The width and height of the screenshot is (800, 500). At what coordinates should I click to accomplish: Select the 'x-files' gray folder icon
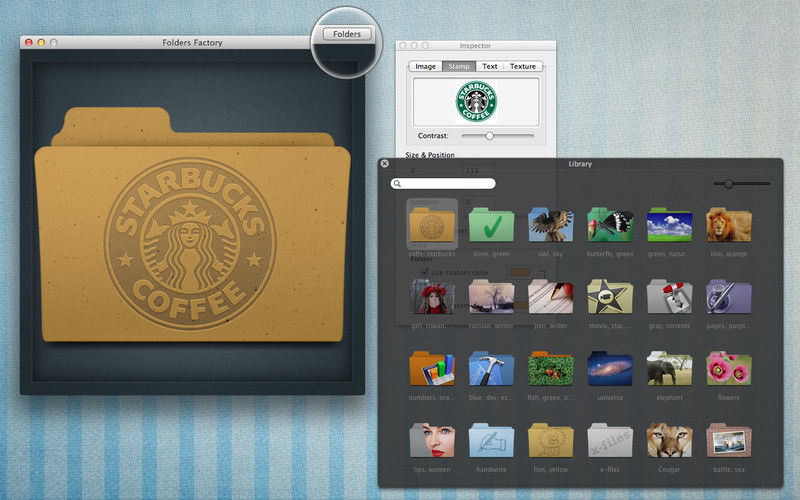(610, 440)
